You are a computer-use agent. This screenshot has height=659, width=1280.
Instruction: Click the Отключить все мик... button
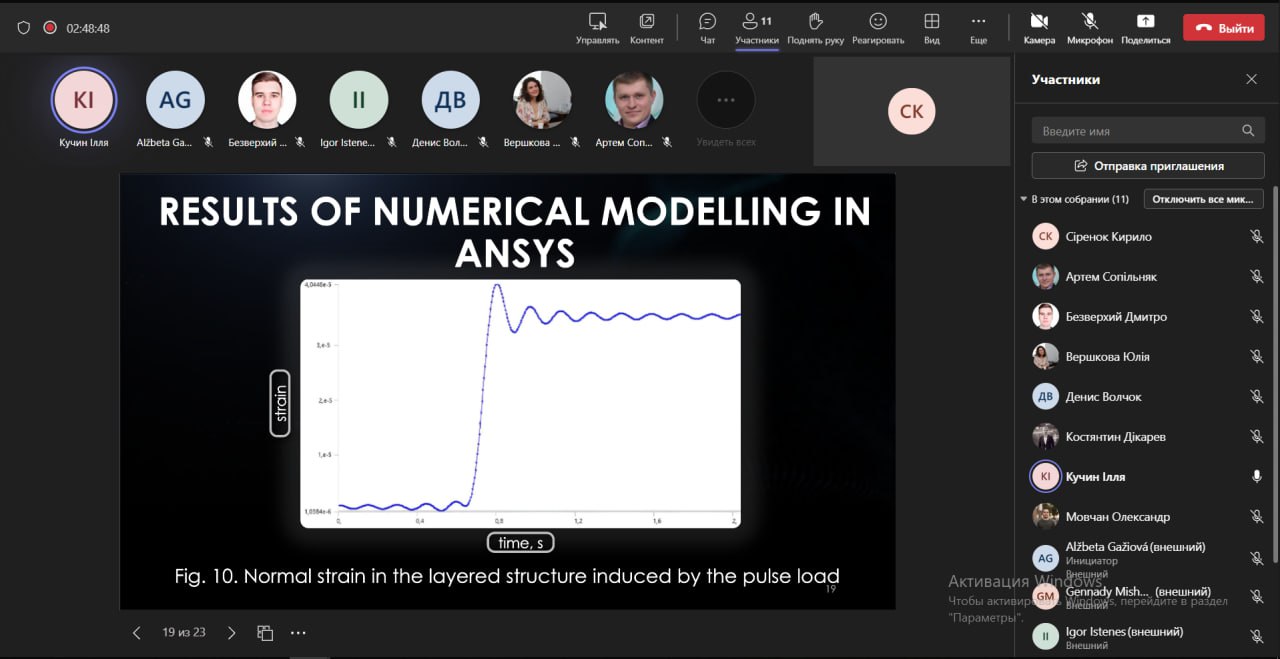point(1203,199)
